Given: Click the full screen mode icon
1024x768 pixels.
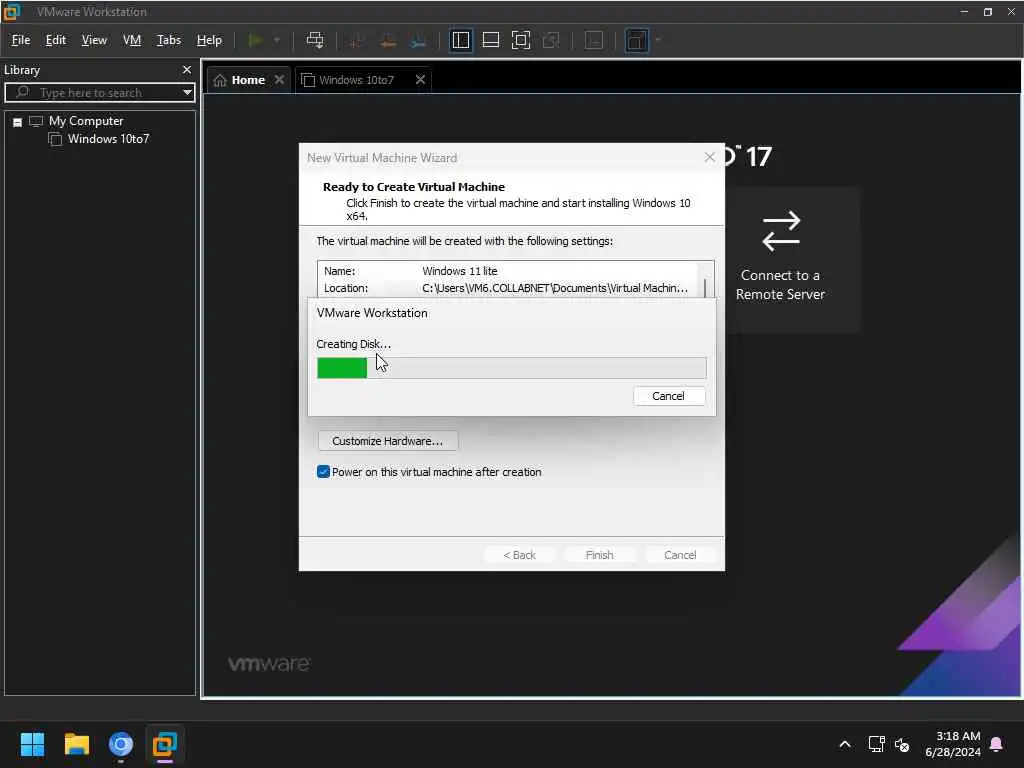Looking at the screenshot, I should point(520,40).
